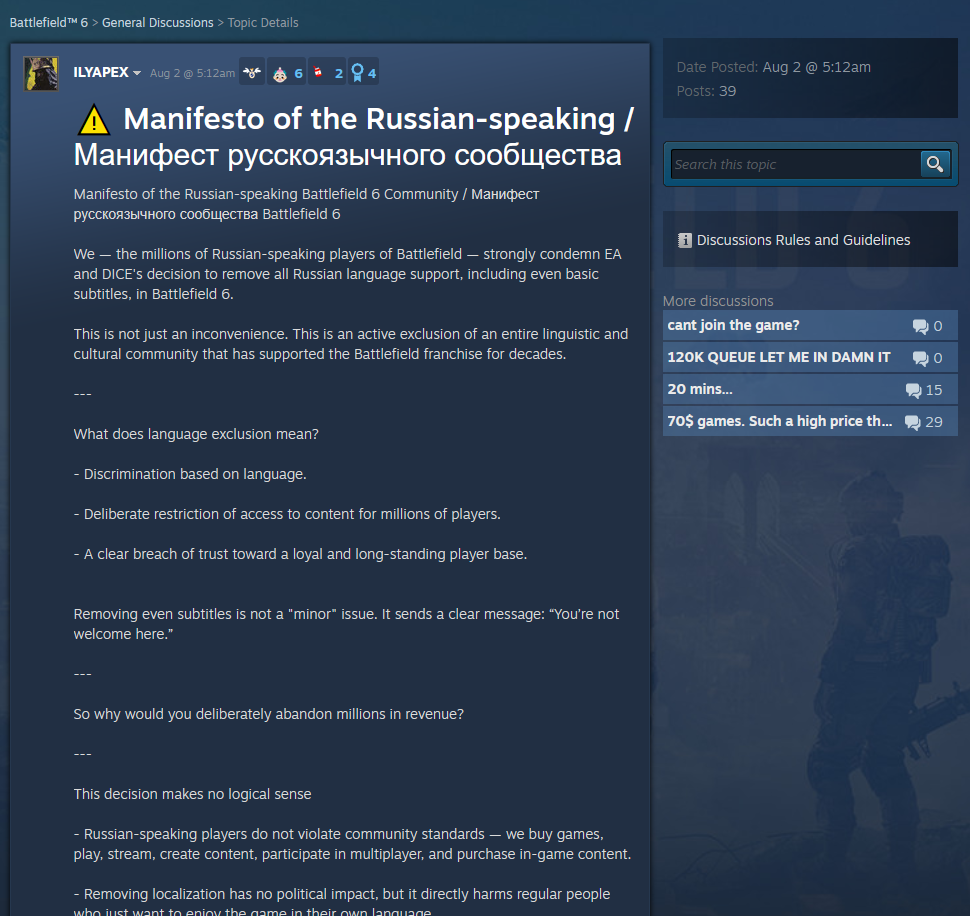Open '120K QUEUE LET ME IN DAMN IT' discussion
This screenshot has width=970, height=916.
tap(810, 357)
